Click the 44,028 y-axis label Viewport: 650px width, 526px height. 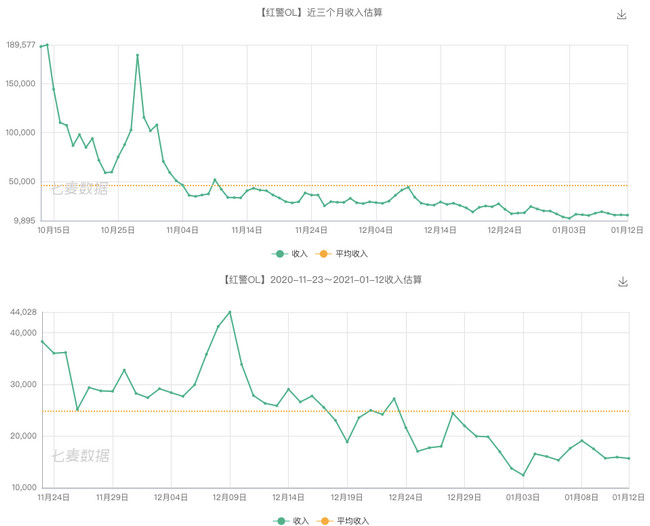(22, 312)
